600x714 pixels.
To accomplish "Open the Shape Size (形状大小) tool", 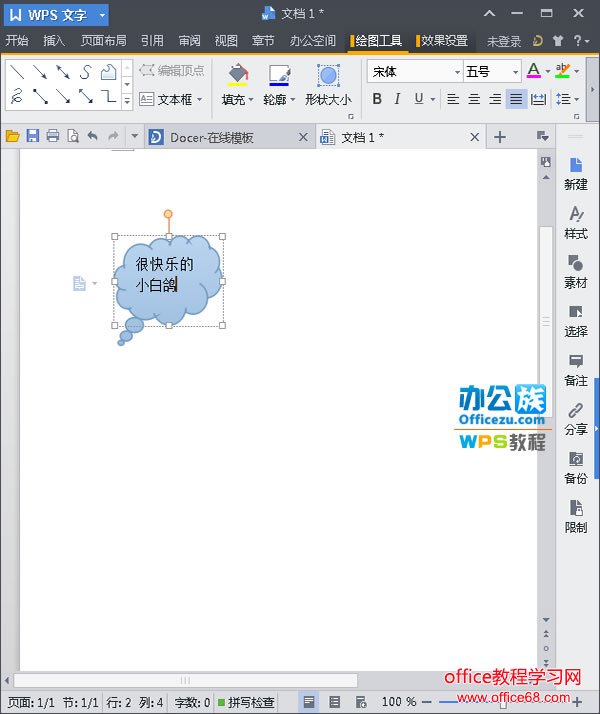I will click(x=328, y=76).
